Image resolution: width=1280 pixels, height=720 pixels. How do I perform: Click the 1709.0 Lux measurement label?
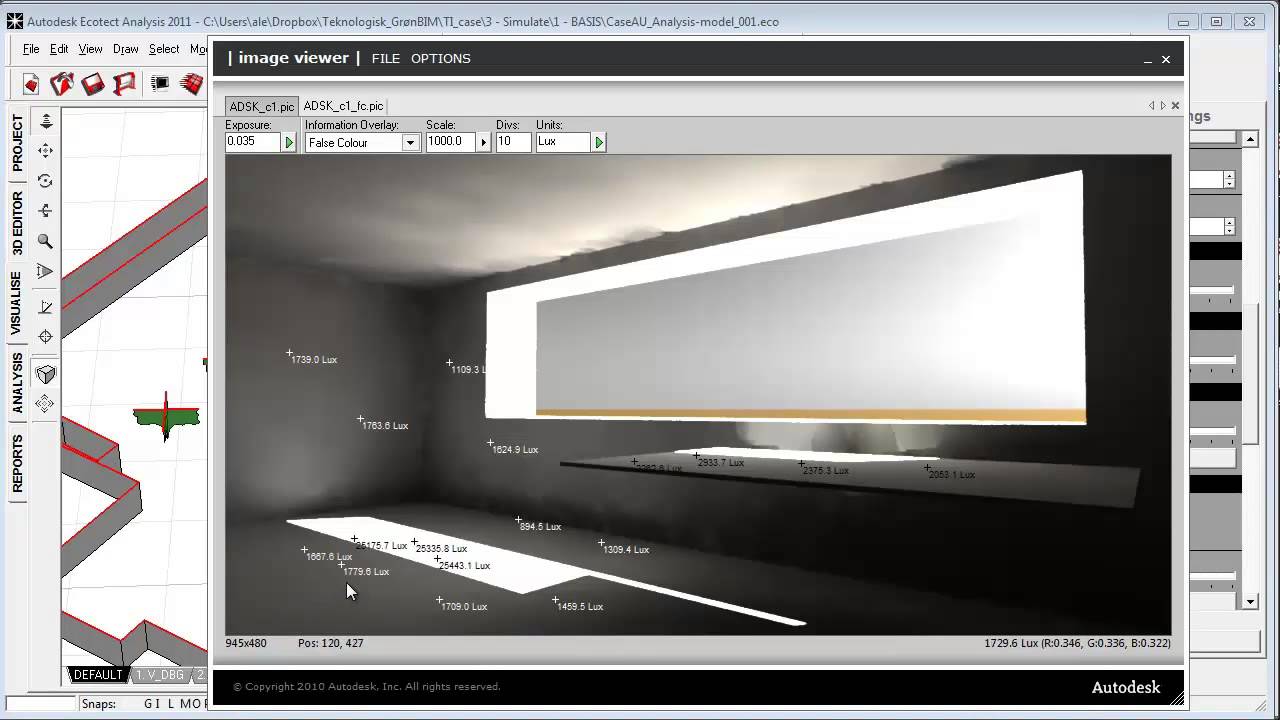click(x=464, y=607)
